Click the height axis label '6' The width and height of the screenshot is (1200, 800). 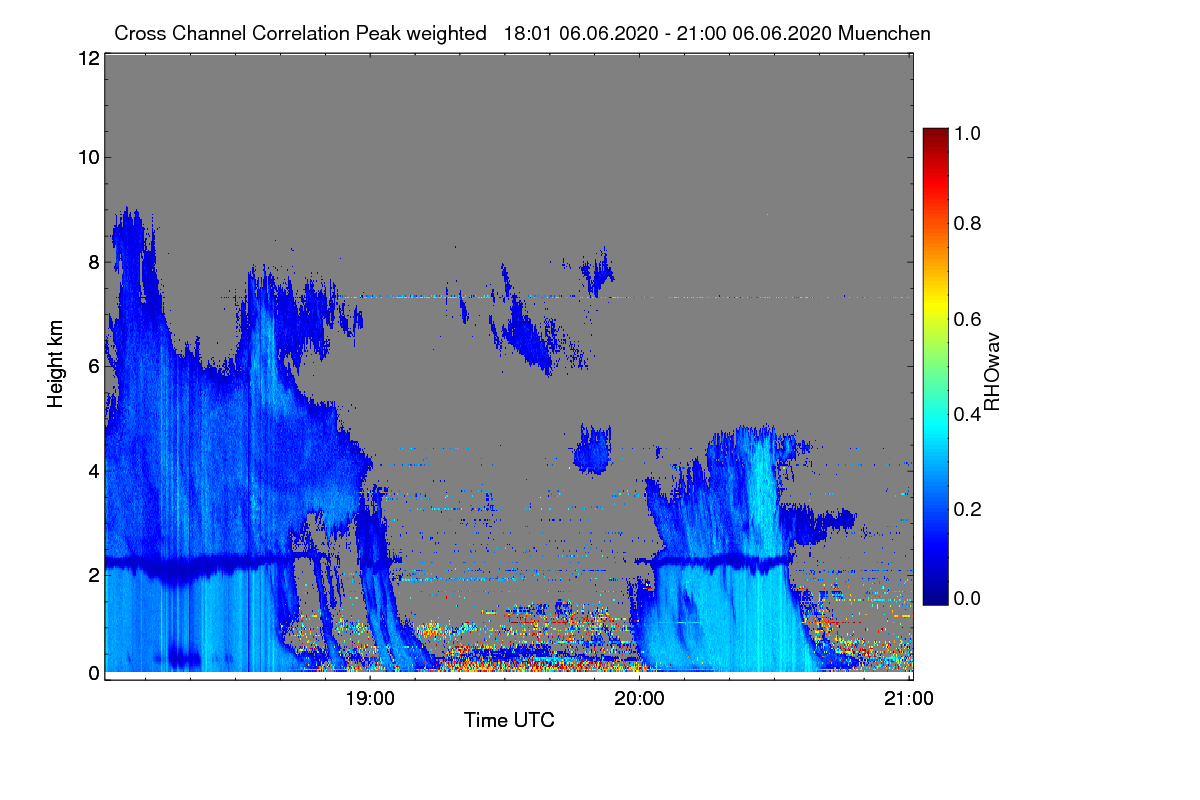[x=92, y=366]
